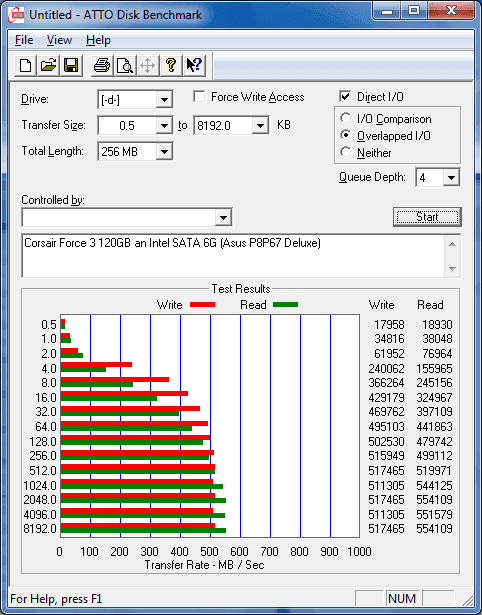Open the Total Length 256 MB dropdown
This screenshot has width=482, height=615.
[164, 152]
